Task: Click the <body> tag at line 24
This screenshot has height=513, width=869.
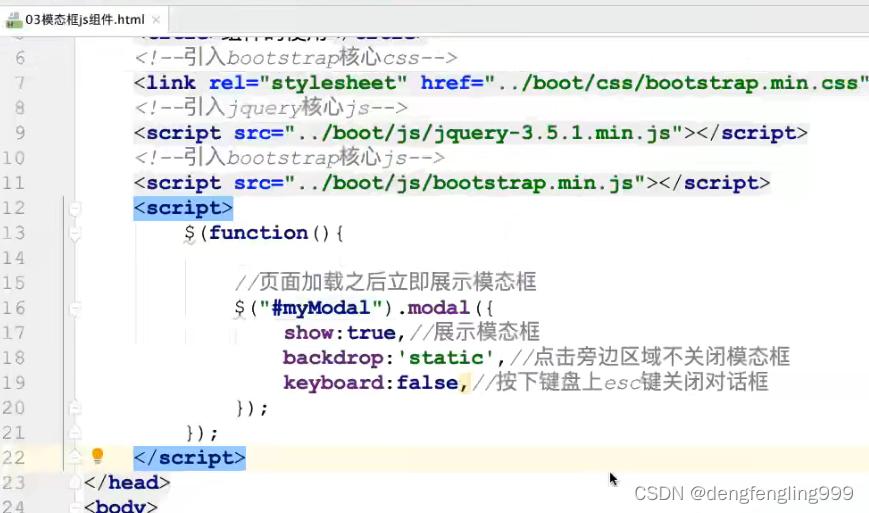Action: pyautogui.click(x=121, y=506)
